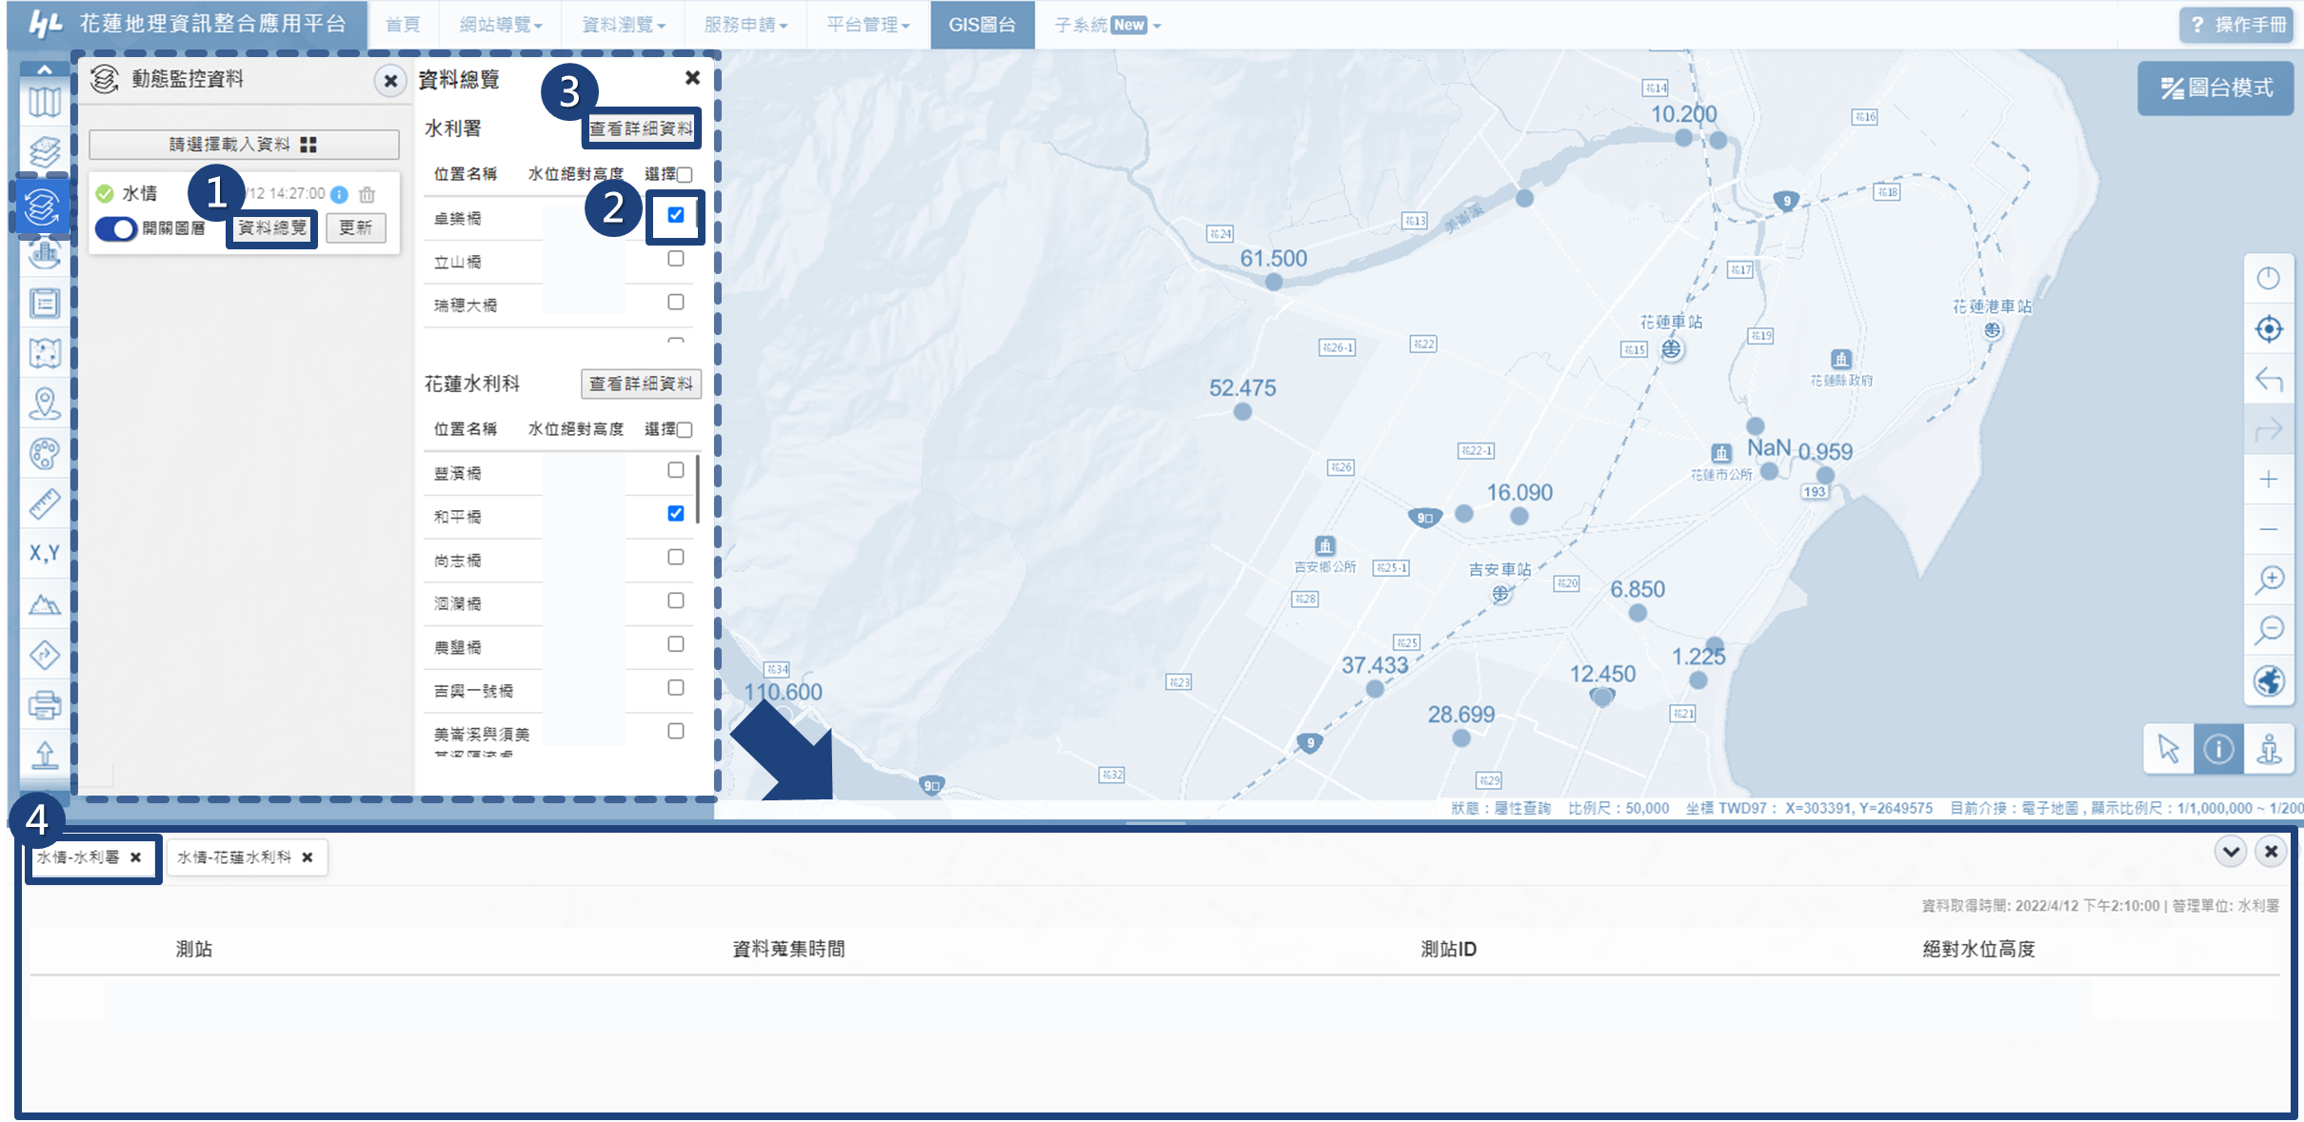Activate the info attribute query tool
Screen dimensions: 2304x1122
click(2218, 749)
